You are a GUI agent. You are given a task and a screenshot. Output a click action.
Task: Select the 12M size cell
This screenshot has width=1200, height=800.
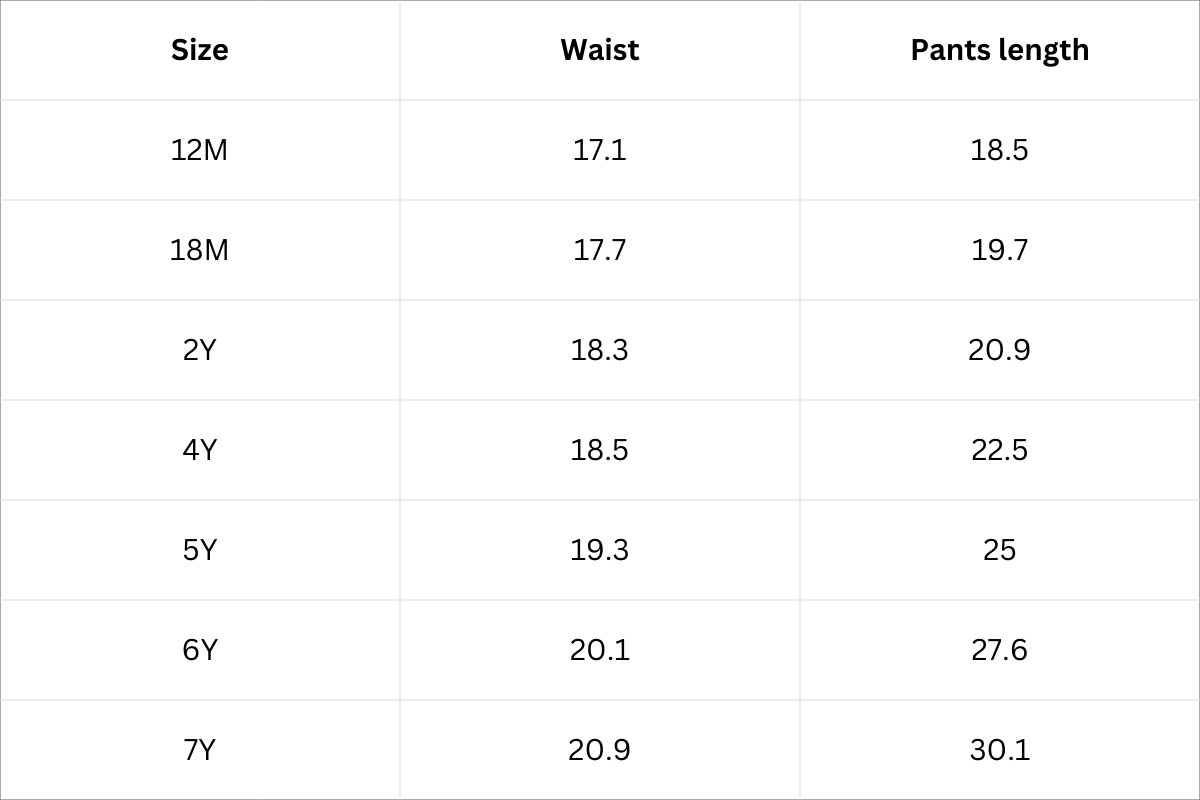coord(200,150)
